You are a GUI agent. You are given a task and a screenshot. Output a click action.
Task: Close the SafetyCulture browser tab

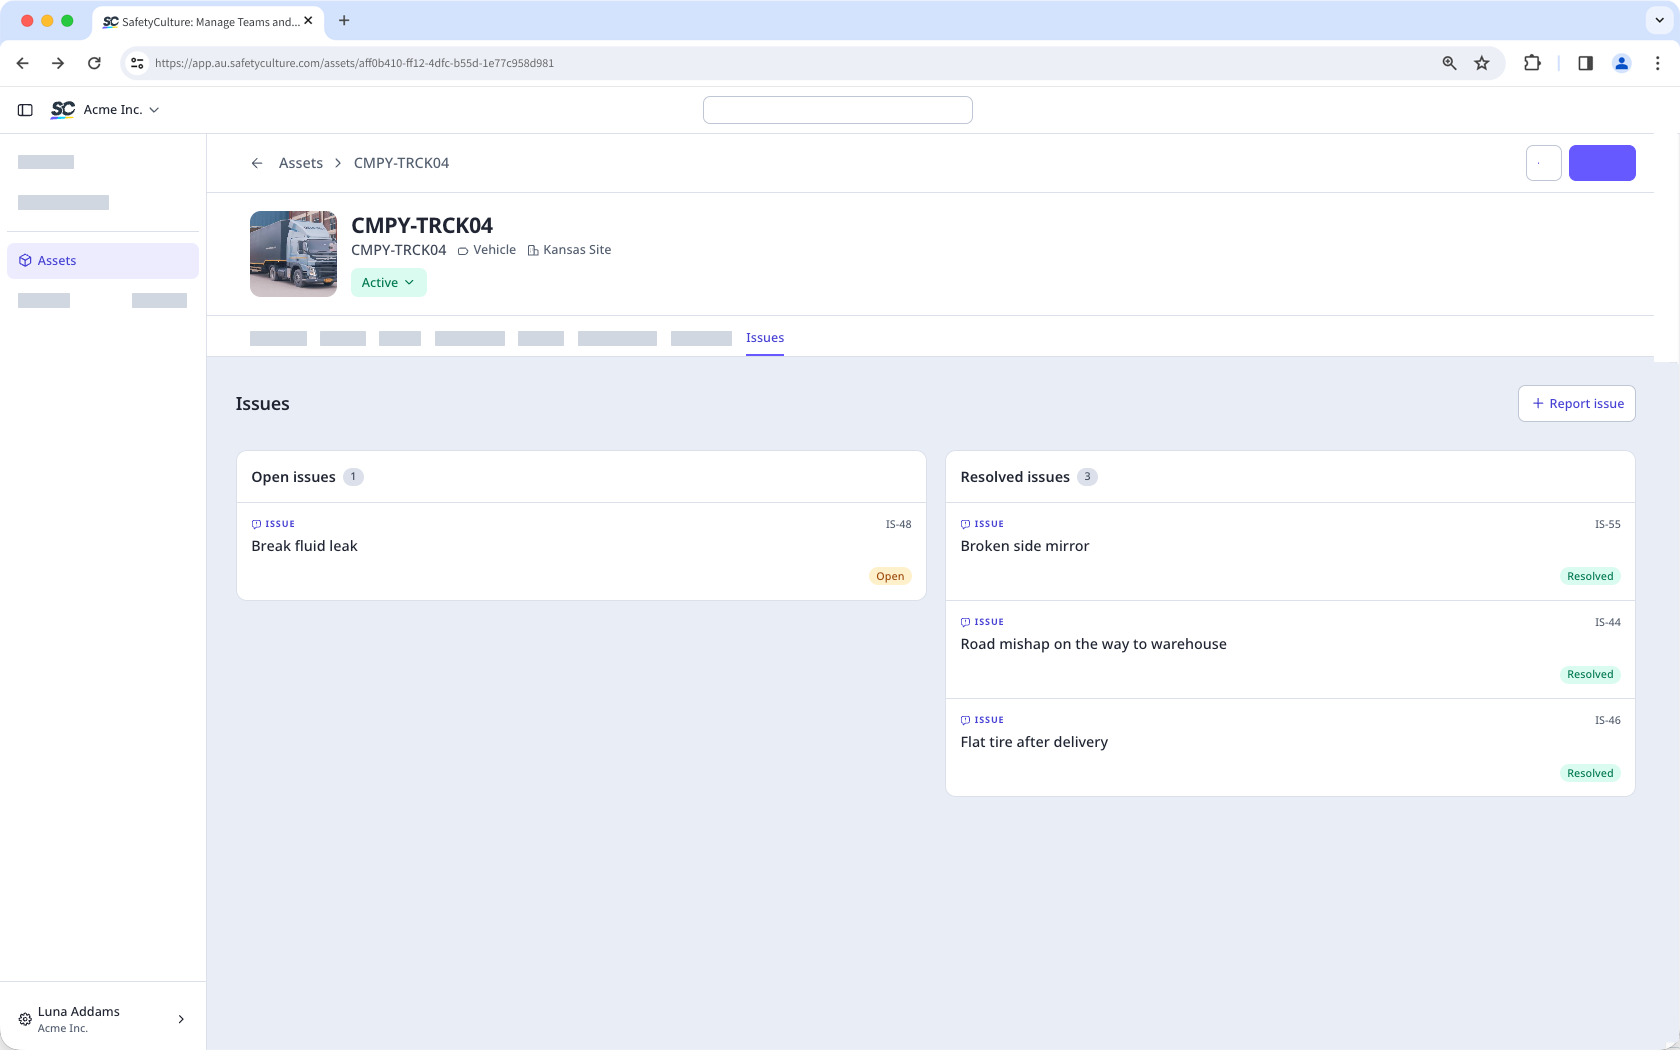tap(308, 20)
